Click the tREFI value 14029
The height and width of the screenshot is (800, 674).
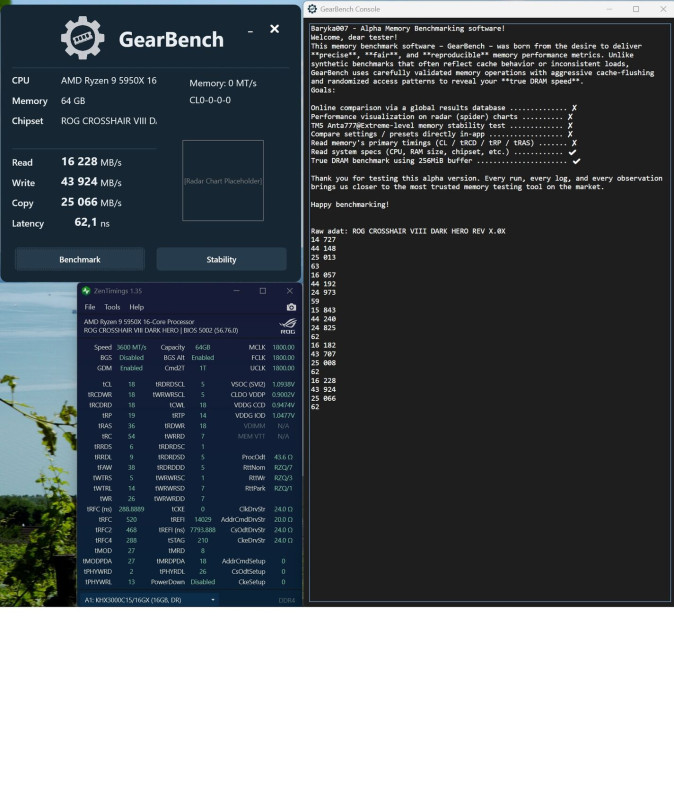click(x=203, y=519)
